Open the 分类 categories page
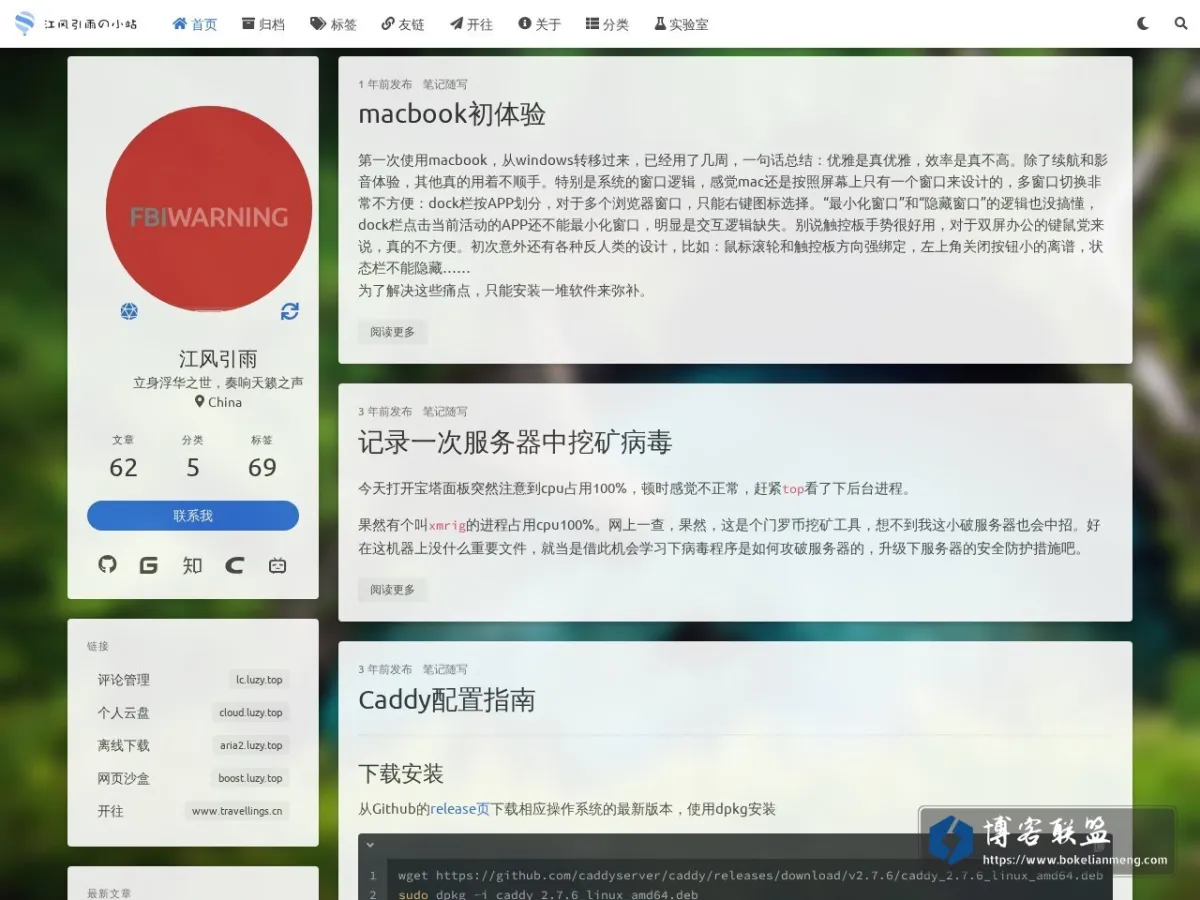Screen dimensions: 1200x900 click(x=607, y=24)
